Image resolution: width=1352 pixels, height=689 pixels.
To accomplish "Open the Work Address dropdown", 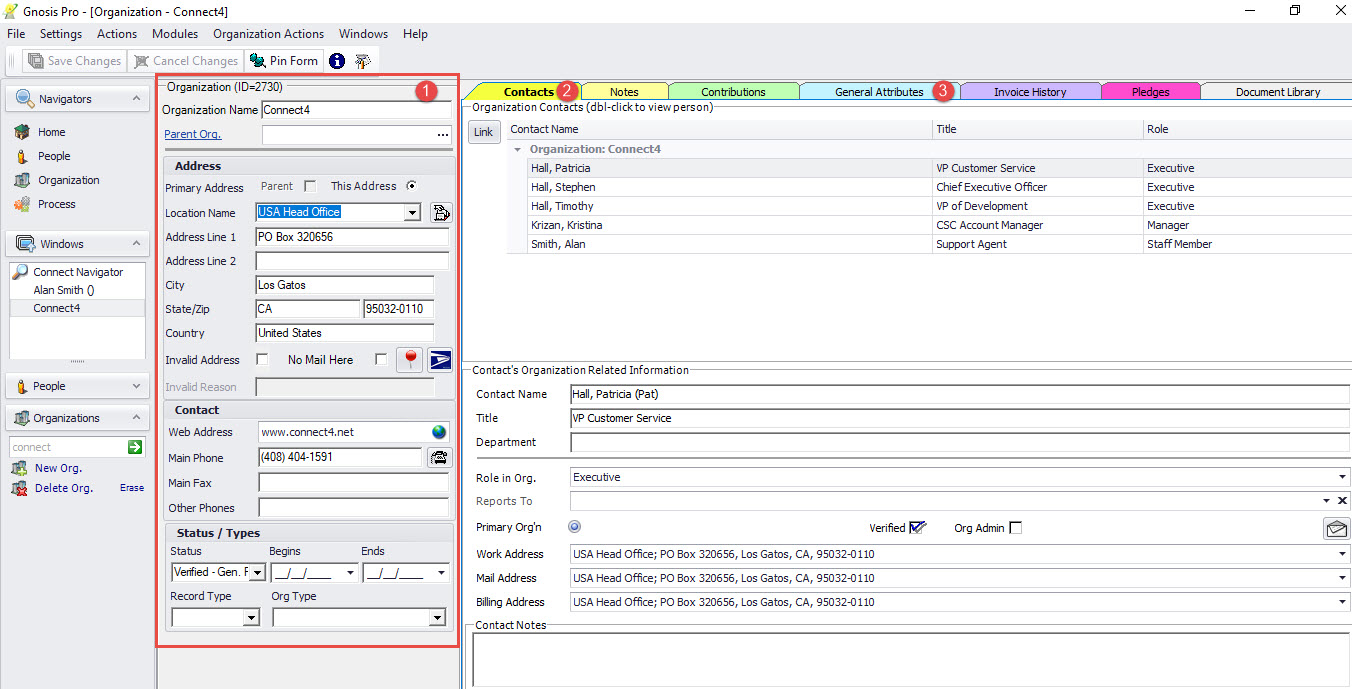I will tap(1342, 554).
